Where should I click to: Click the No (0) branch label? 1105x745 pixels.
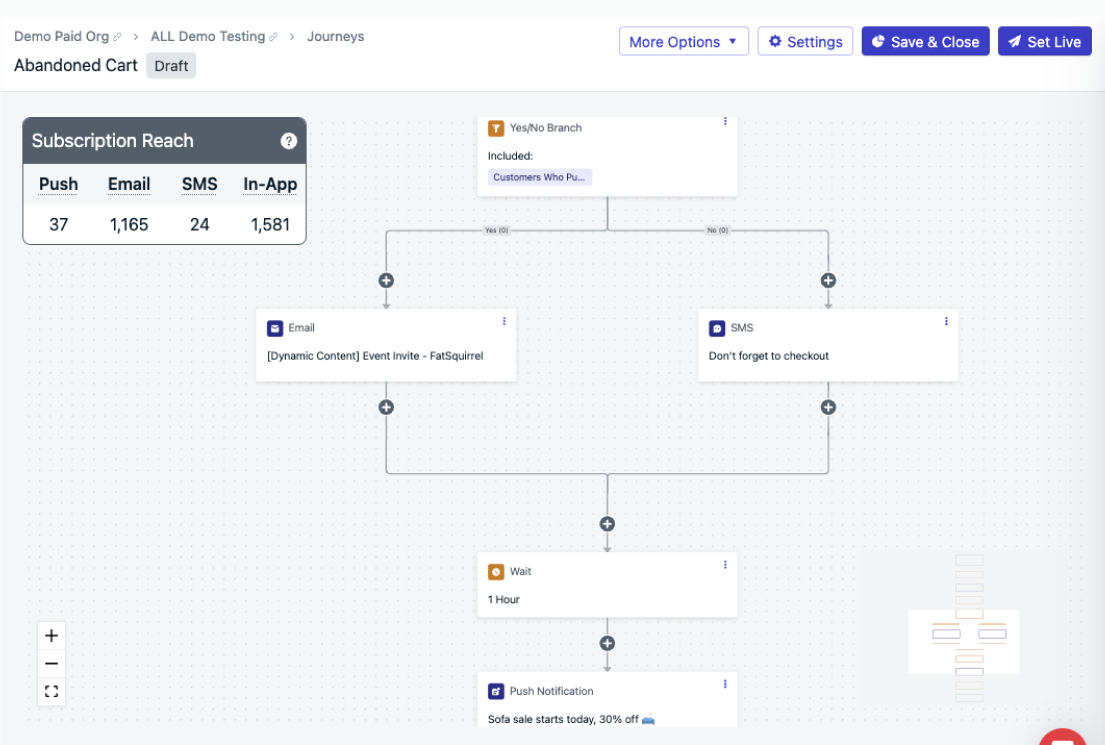coord(717,230)
